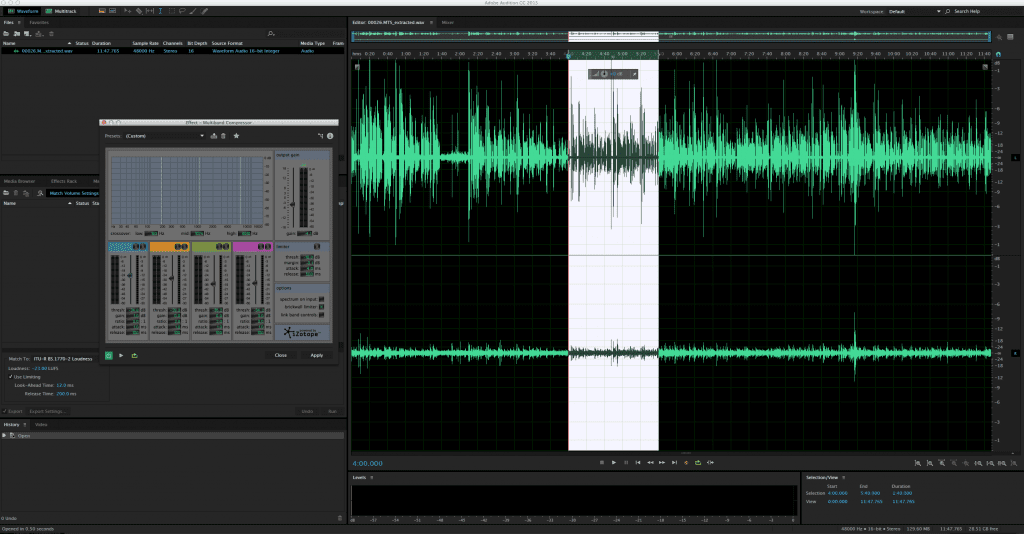Click the Record button in transport
The width and height of the screenshot is (1024, 534).
click(x=686, y=462)
